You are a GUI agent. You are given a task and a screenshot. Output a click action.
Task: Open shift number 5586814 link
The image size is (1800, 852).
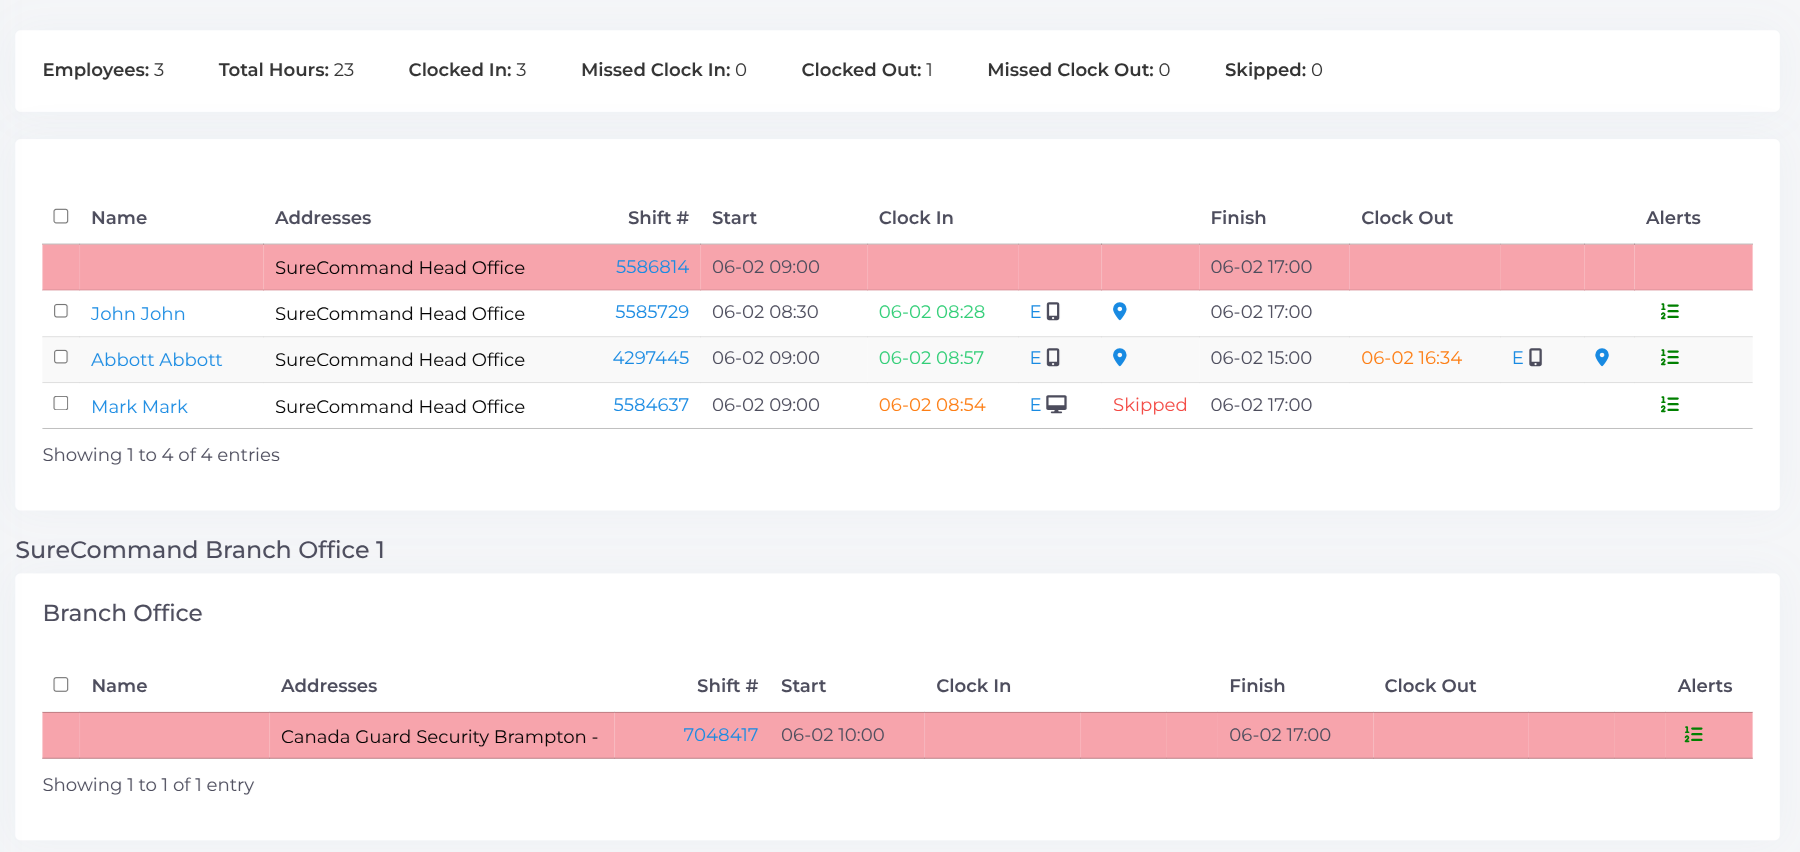tap(652, 267)
